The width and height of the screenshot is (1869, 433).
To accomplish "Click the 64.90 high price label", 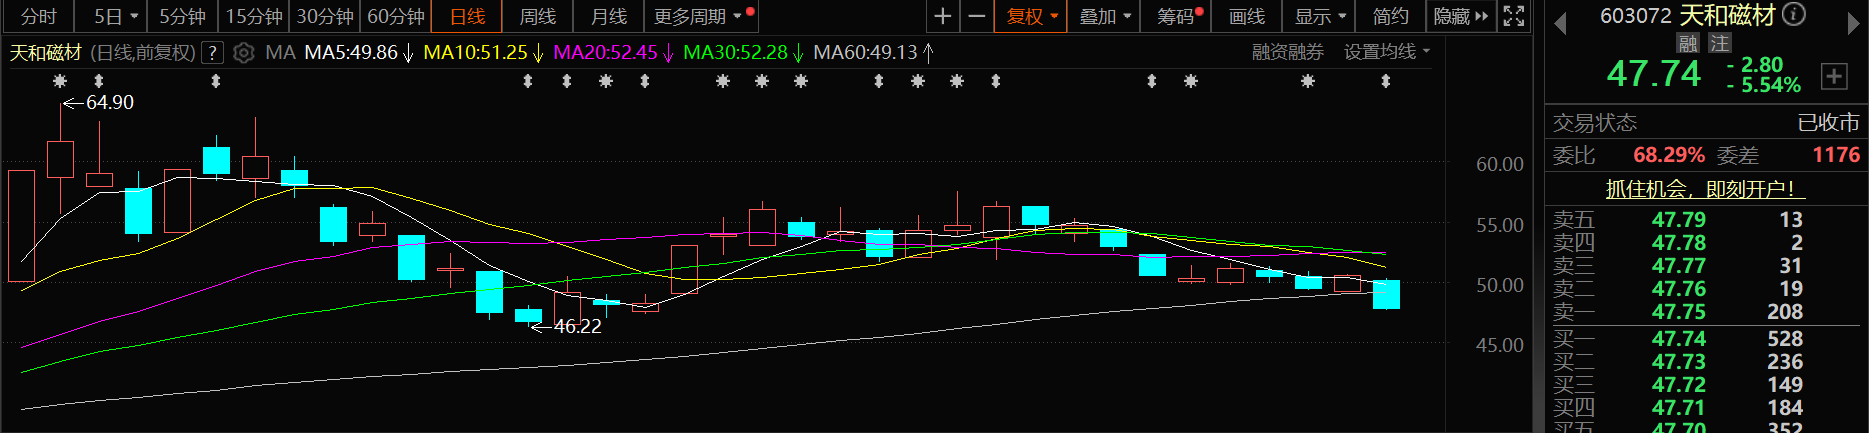I will tap(110, 103).
